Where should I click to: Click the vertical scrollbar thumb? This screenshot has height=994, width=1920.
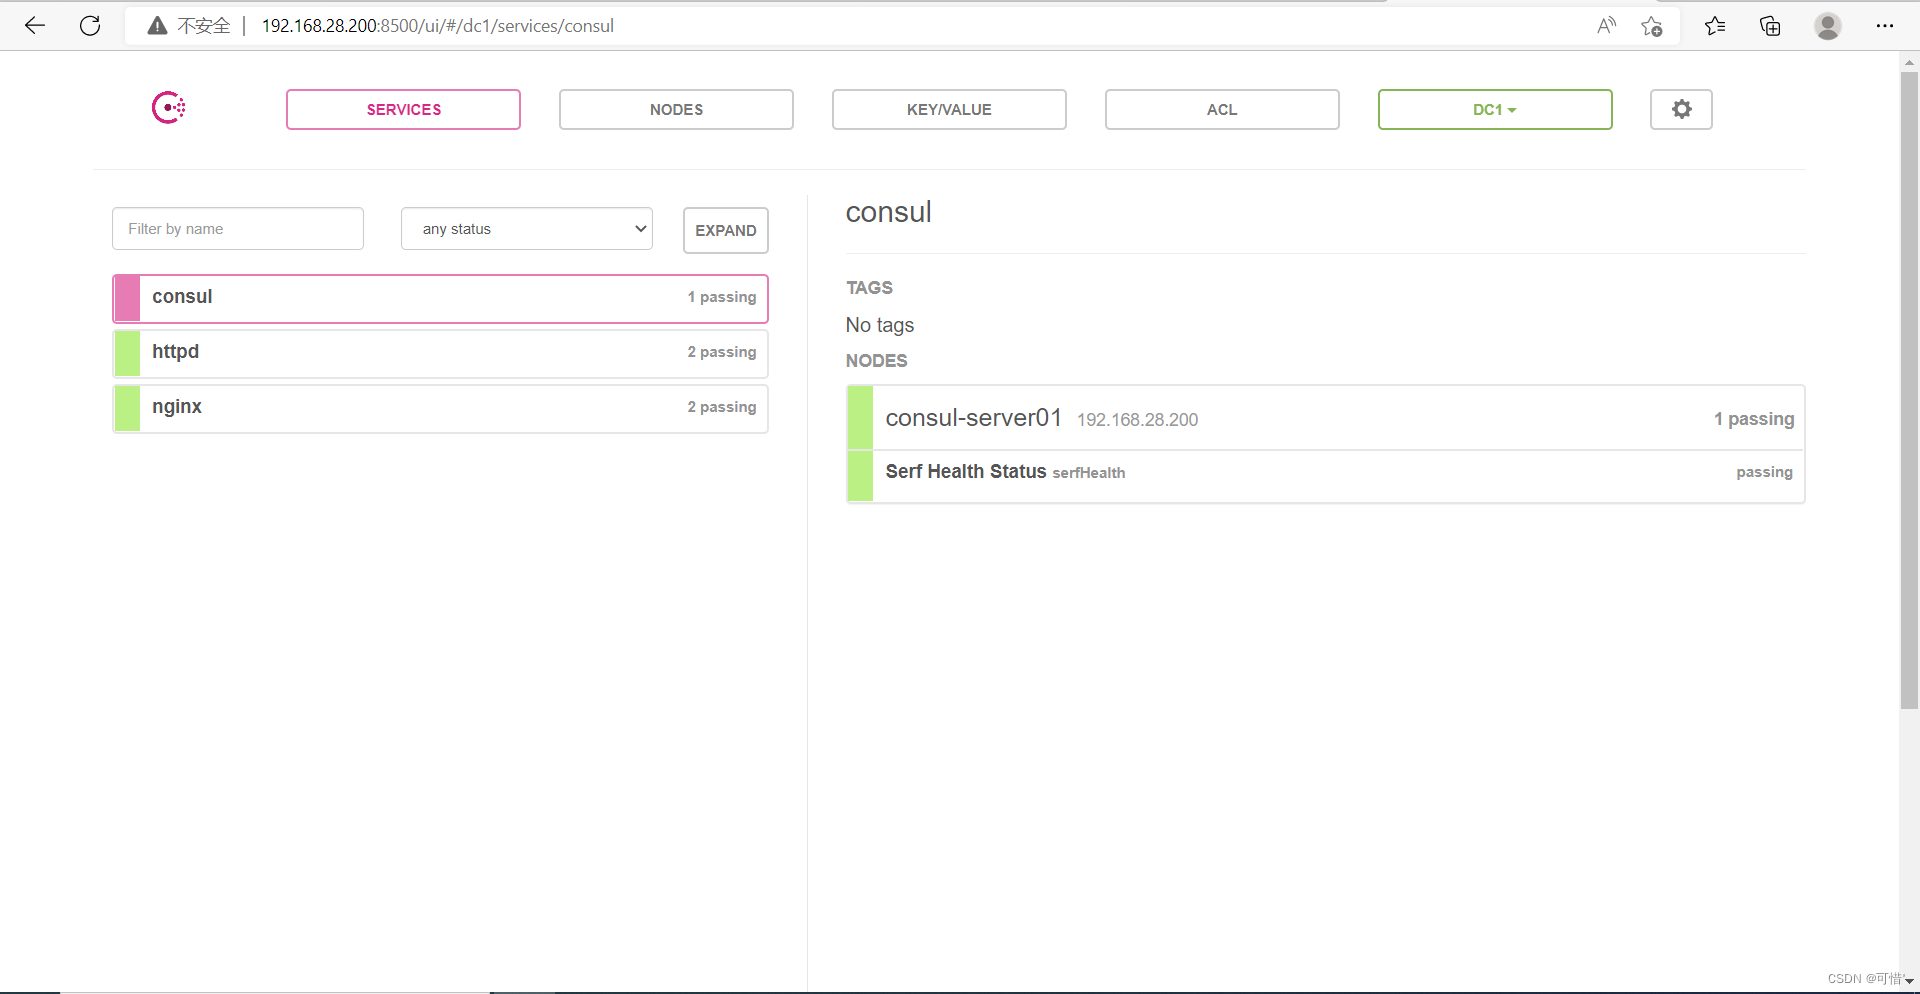click(x=1909, y=390)
